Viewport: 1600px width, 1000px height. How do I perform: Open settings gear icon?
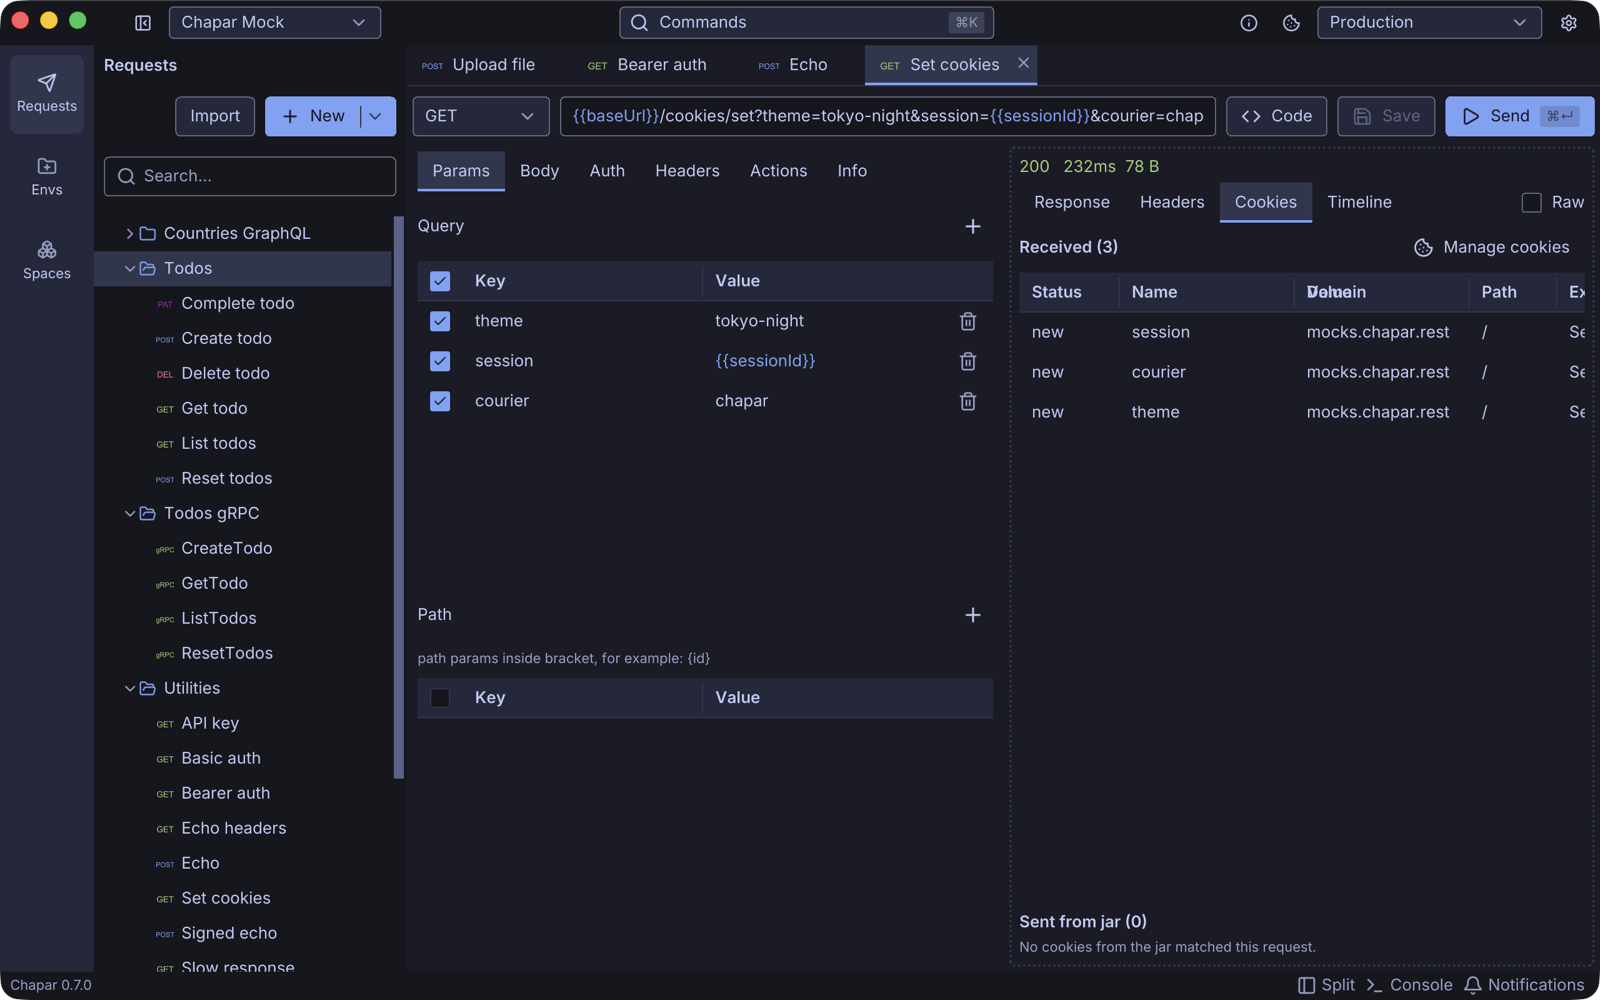coord(1568,22)
